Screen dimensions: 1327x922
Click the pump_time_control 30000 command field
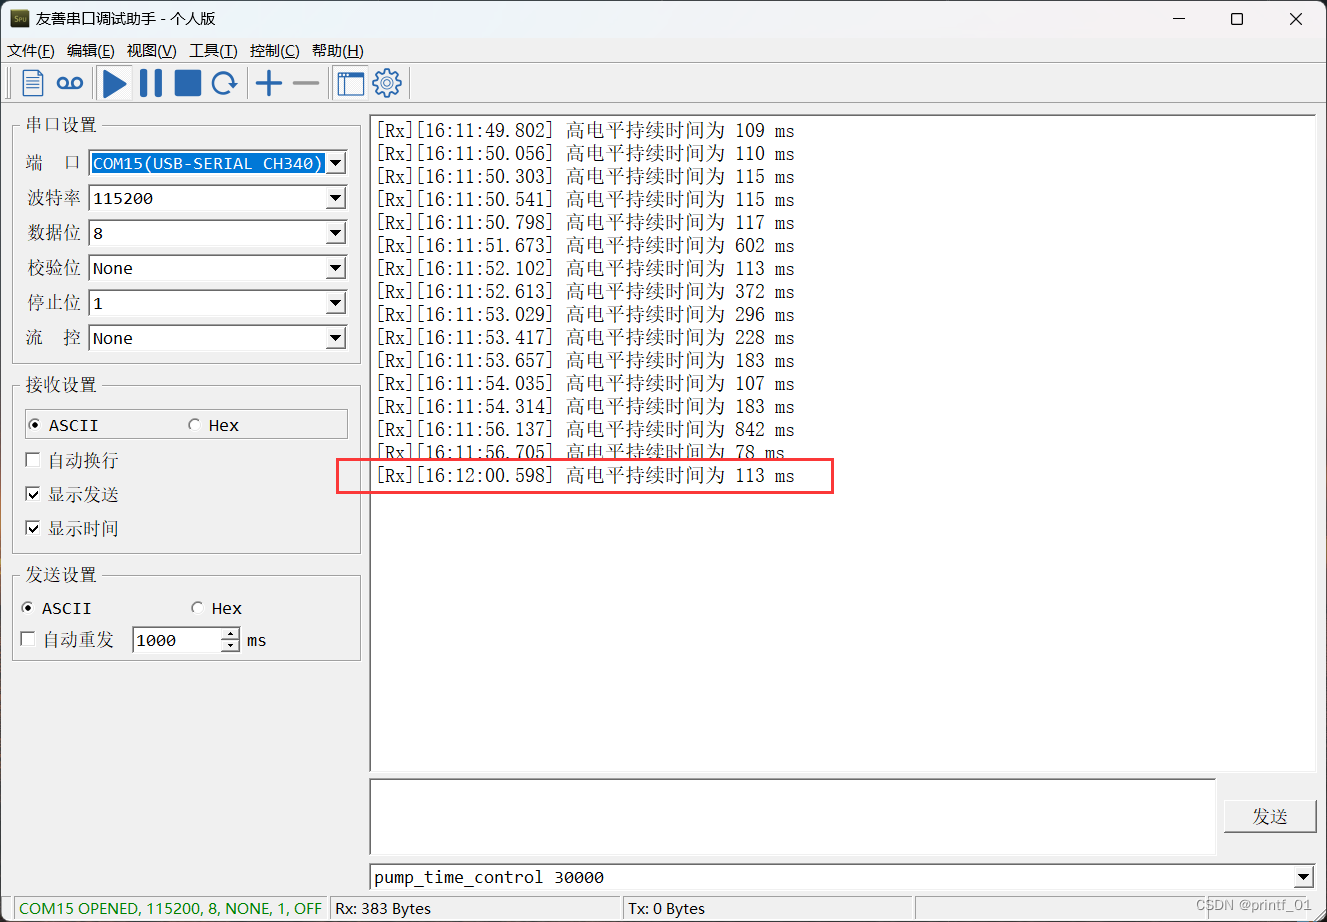832,877
